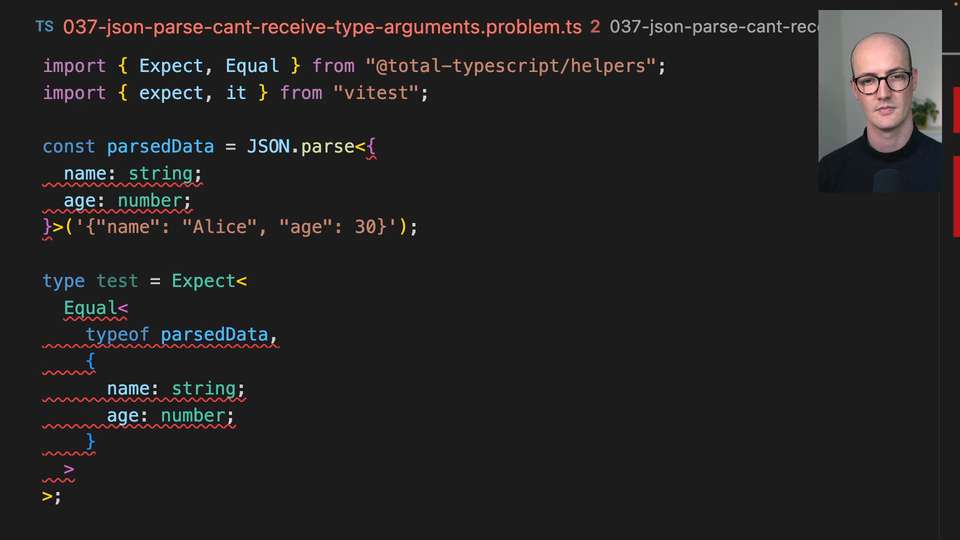This screenshot has height=540, width=960.
Task: Click the '{"name": "Alice", "age": 30}' string argument
Action: pos(236,227)
